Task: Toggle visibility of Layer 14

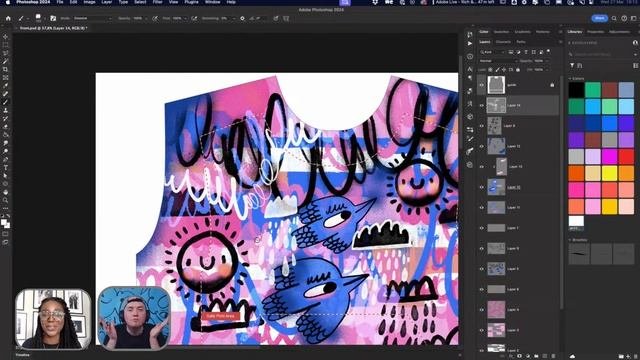Action: (482, 105)
